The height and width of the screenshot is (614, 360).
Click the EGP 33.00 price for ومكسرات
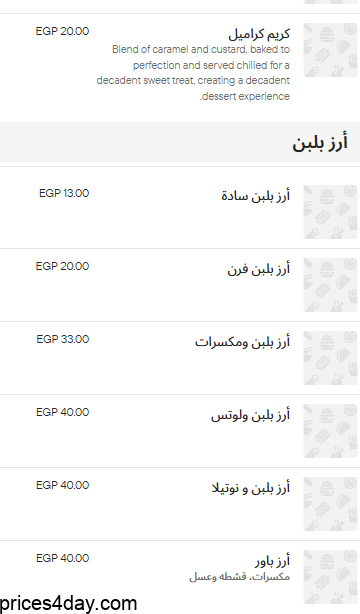[63, 339]
